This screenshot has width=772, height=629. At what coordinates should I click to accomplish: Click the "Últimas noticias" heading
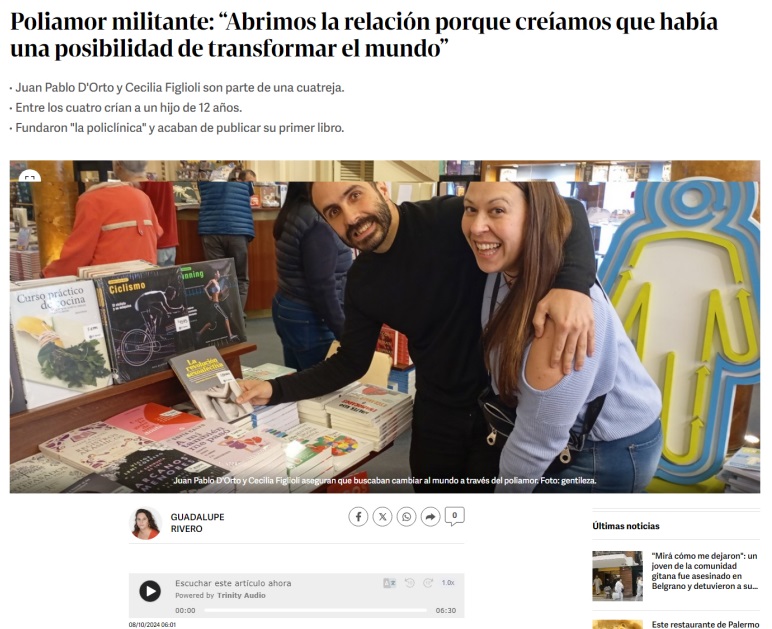[x=626, y=526]
